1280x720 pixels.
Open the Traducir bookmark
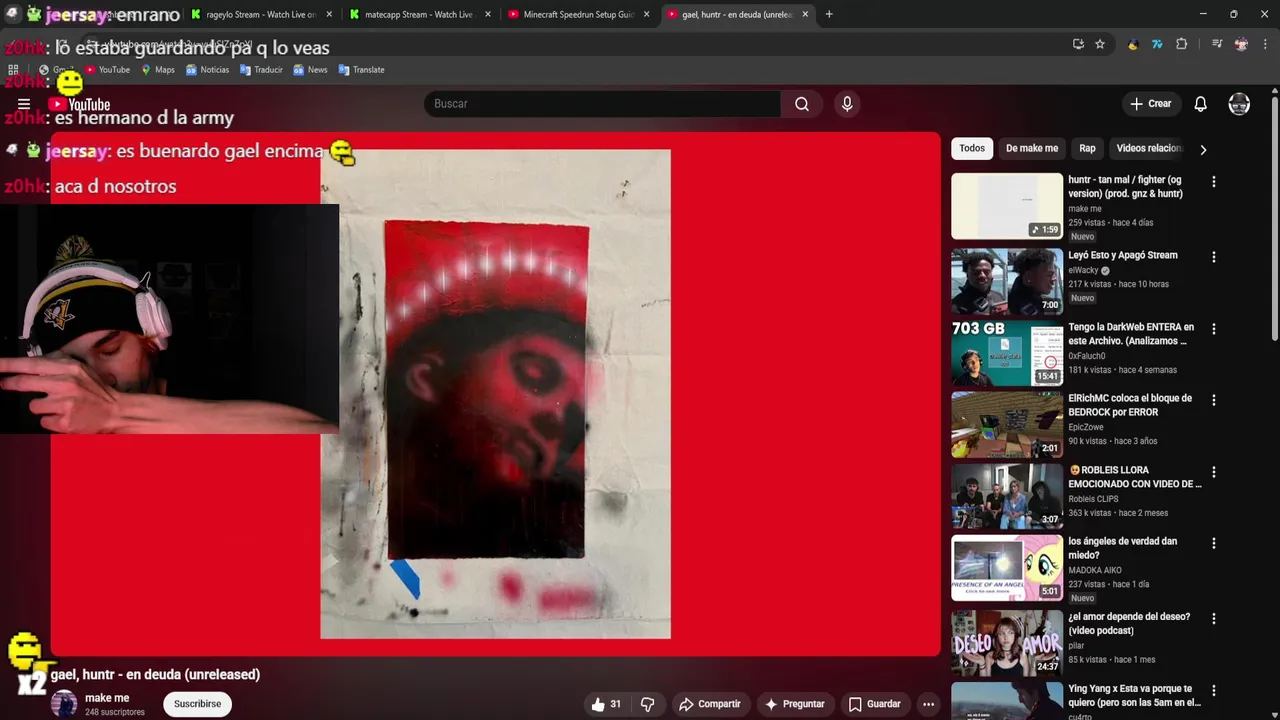(261, 70)
